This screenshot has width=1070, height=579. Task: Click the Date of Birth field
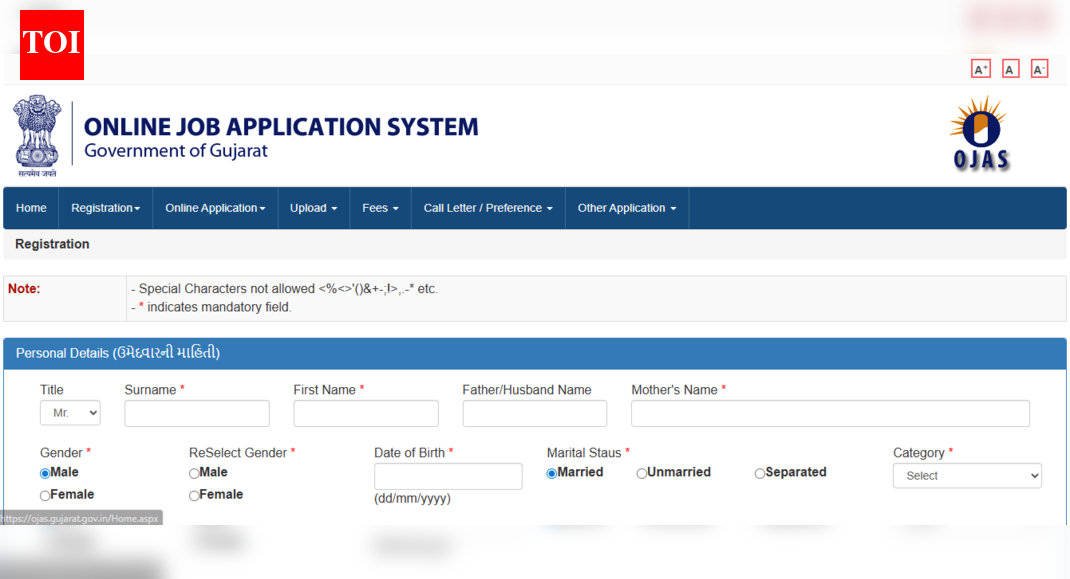(447, 476)
